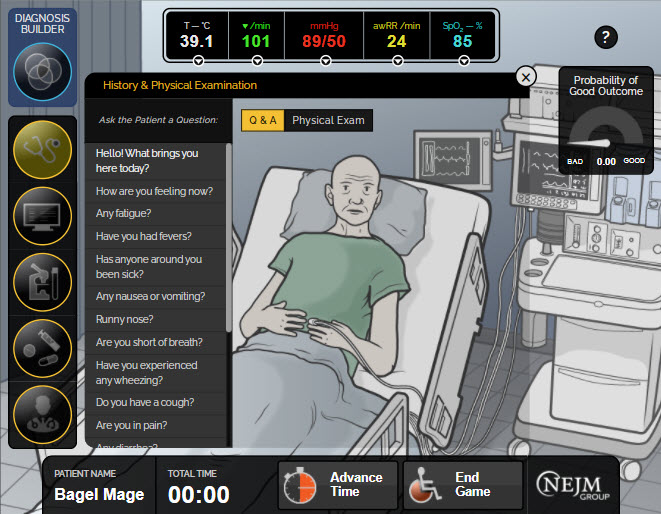This screenshot has width=661, height=514.
Task: Click the 'History & Physical Examination' title
Action: [x=180, y=86]
